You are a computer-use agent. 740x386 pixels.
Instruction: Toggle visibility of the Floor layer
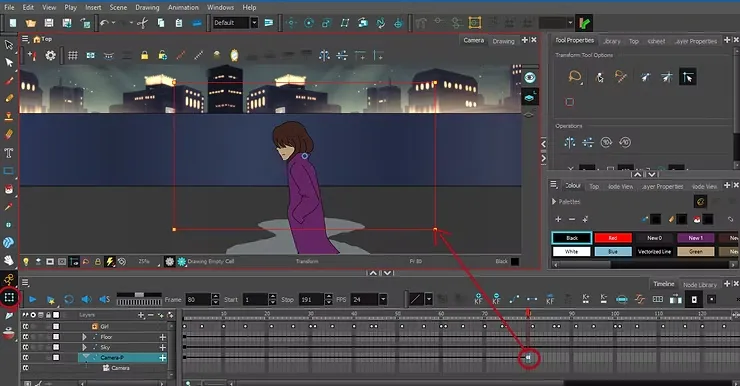[25, 337]
